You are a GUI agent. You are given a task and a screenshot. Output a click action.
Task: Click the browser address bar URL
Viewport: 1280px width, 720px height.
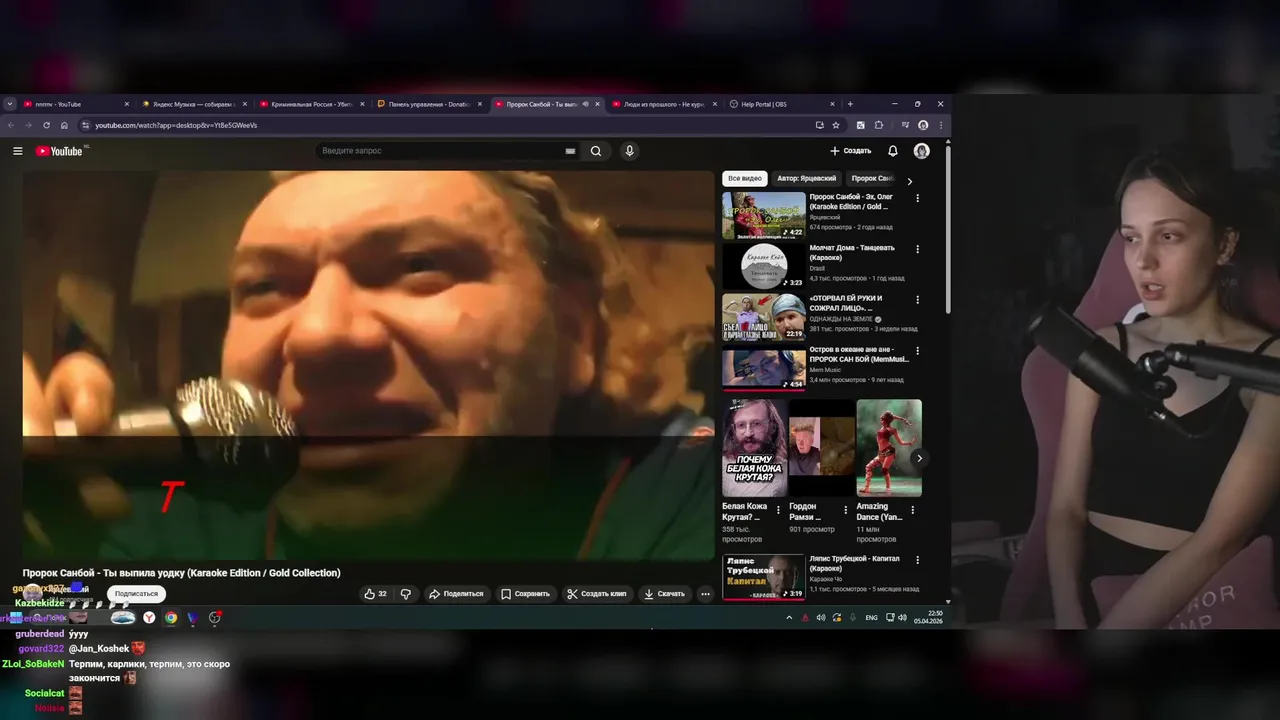pos(176,125)
